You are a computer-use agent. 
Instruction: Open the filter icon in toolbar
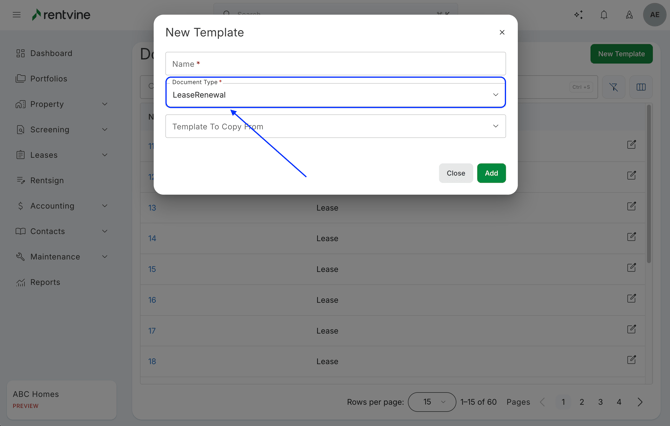point(614,87)
